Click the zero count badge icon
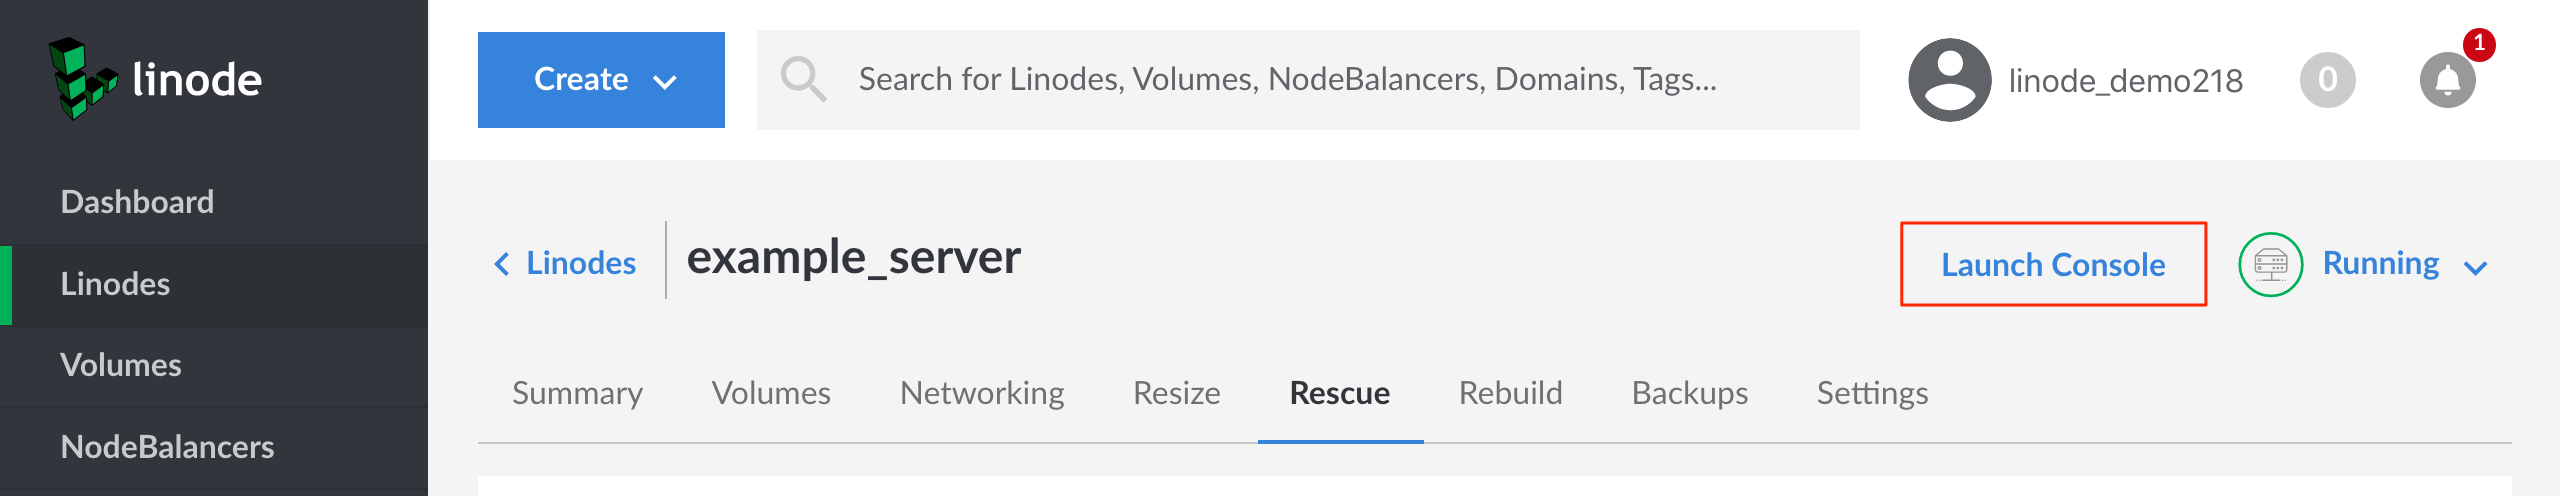The height and width of the screenshot is (496, 2560). (x=2327, y=80)
